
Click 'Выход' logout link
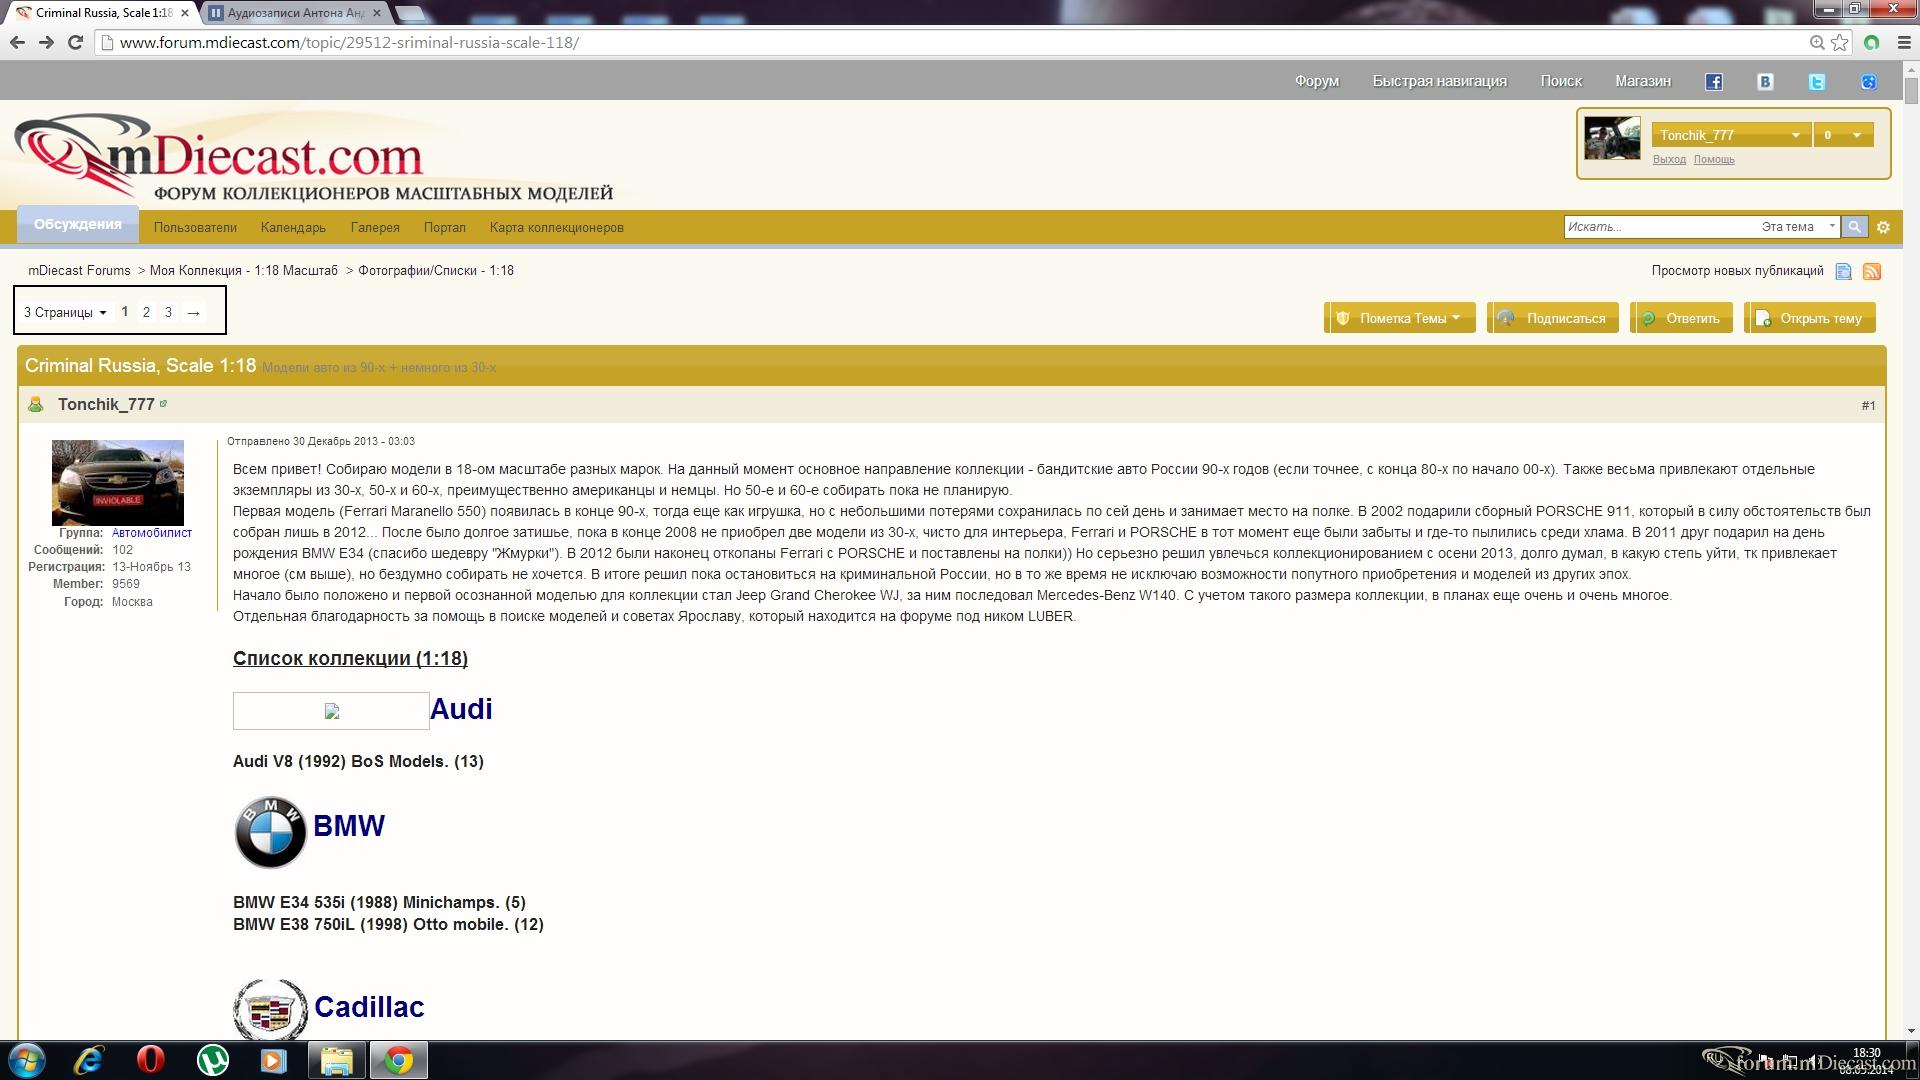click(x=1669, y=160)
